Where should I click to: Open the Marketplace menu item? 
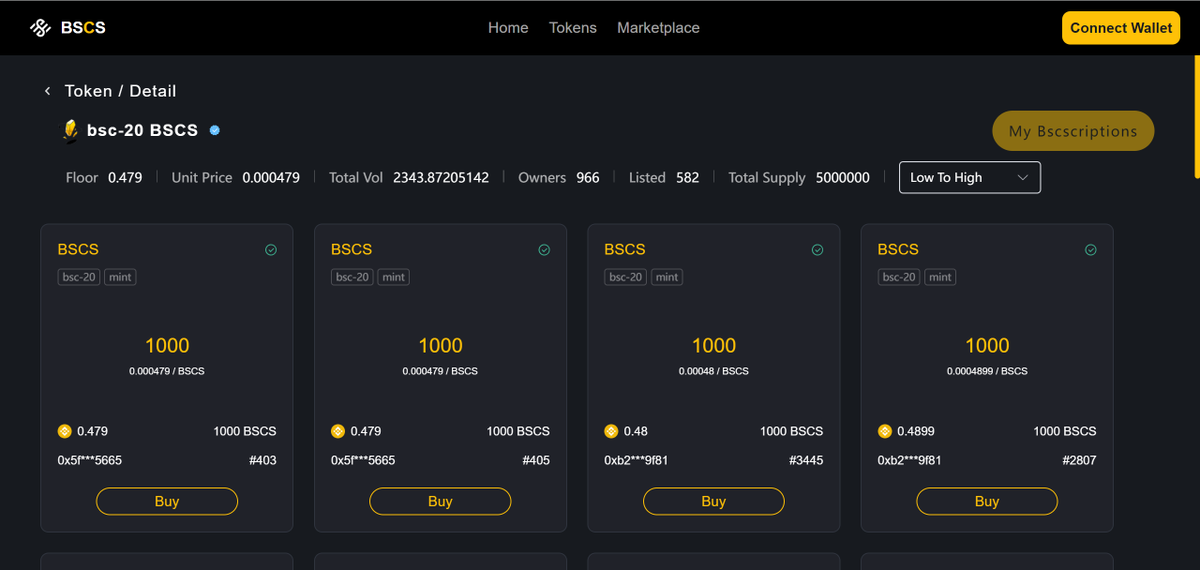pyautogui.click(x=658, y=28)
